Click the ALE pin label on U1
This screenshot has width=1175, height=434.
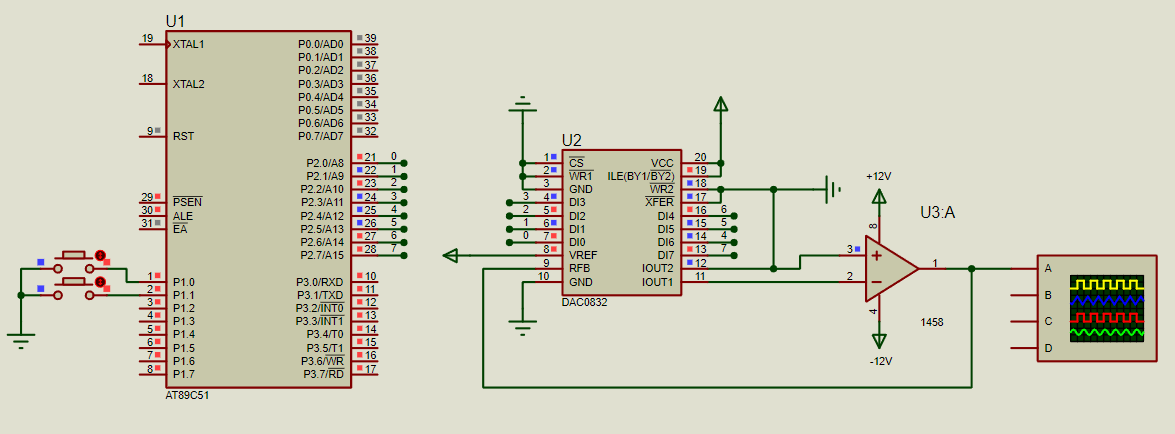[x=182, y=216]
